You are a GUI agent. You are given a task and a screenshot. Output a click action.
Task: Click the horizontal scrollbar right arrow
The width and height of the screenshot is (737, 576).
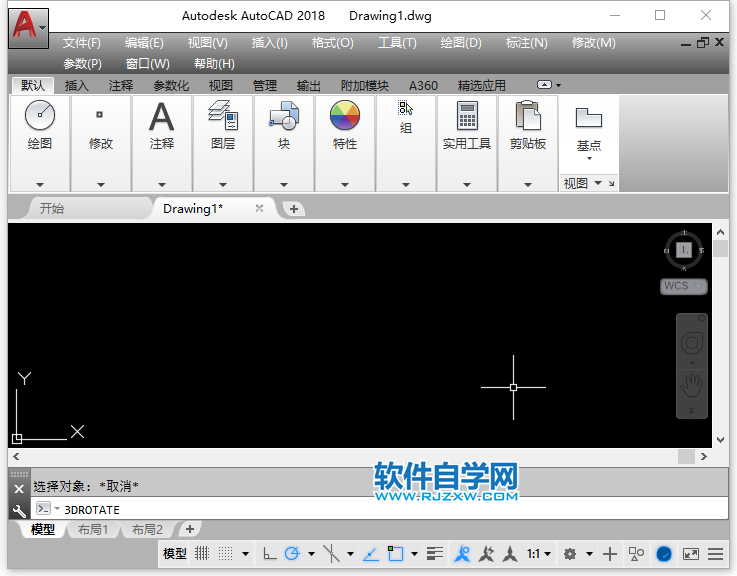[x=703, y=456]
